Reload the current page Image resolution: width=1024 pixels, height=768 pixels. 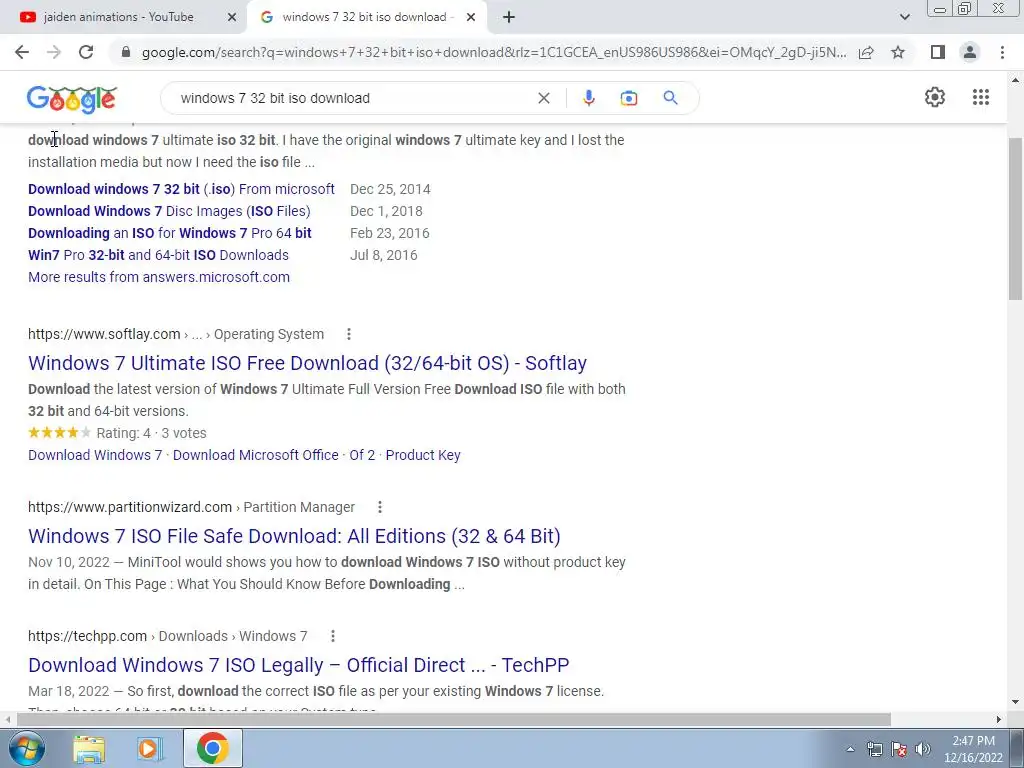pyautogui.click(x=86, y=52)
